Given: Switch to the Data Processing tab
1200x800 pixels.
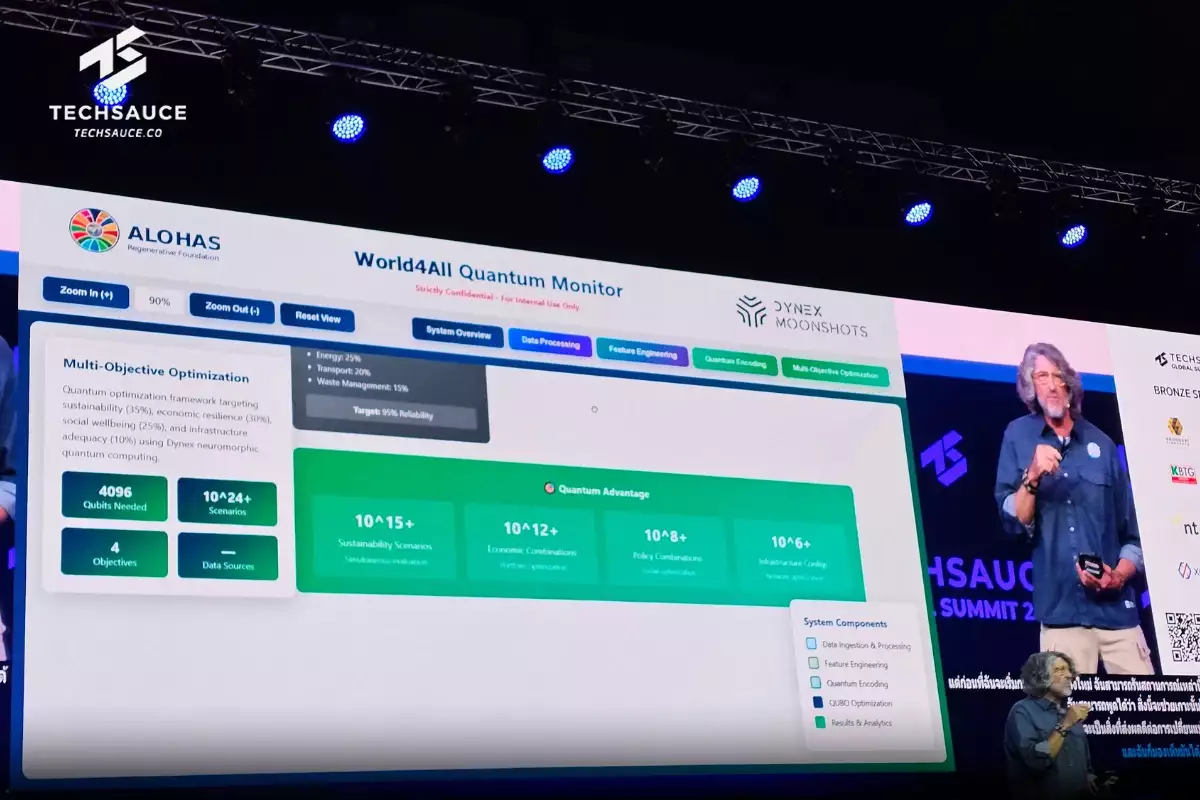Looking at the screenshot, I should coord(550,343).
